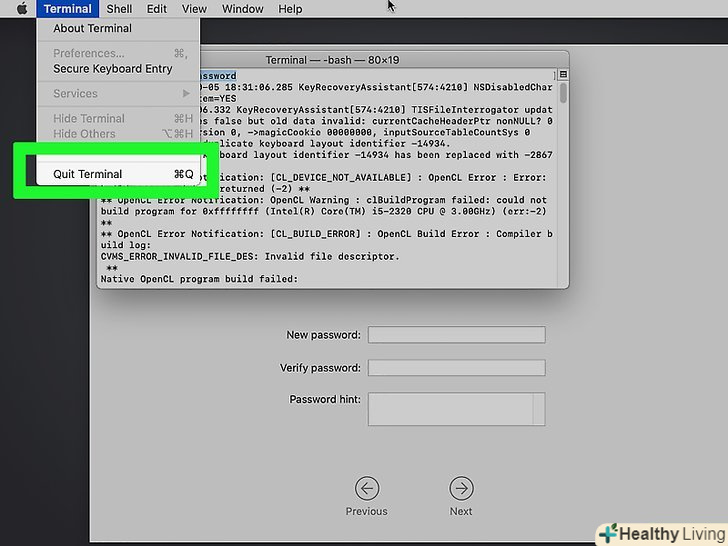Choose Hide Others
The image size is (728, 546).
pos(118,134)
